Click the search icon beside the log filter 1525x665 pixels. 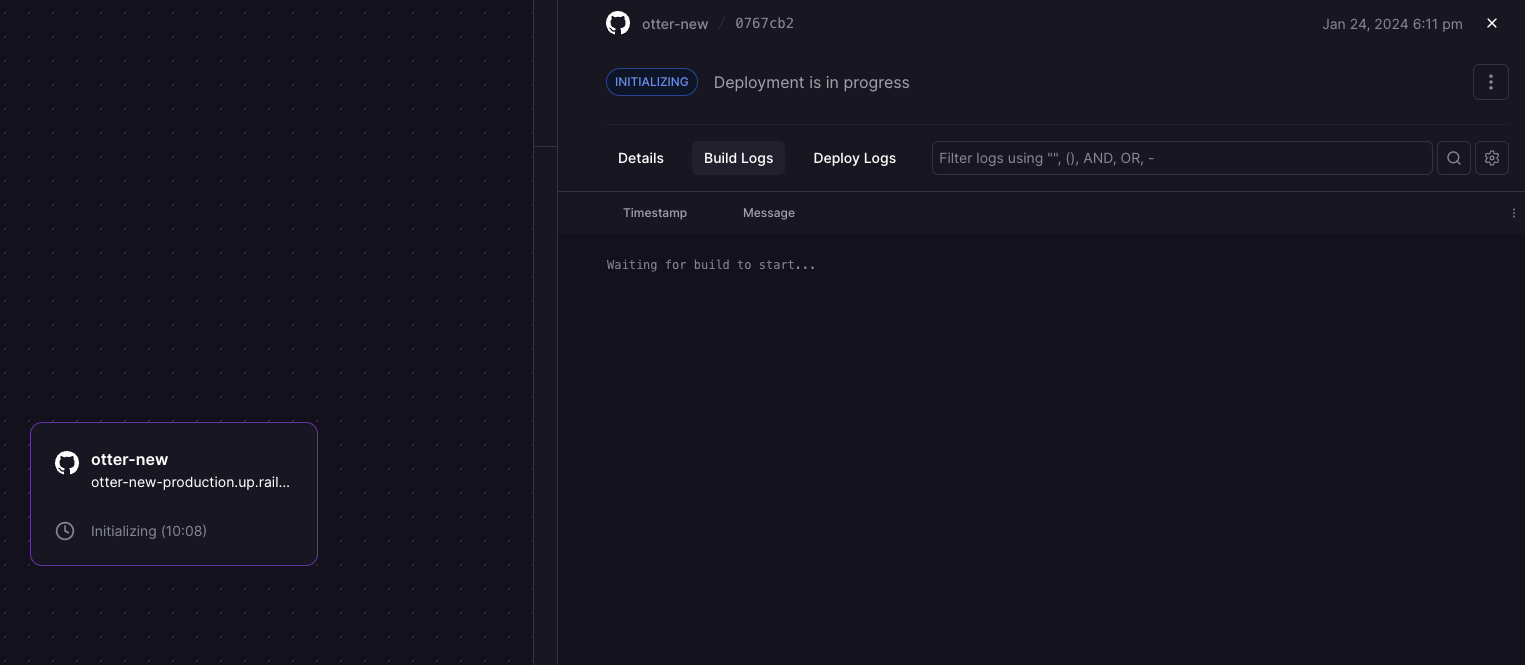coord(1453,158)
